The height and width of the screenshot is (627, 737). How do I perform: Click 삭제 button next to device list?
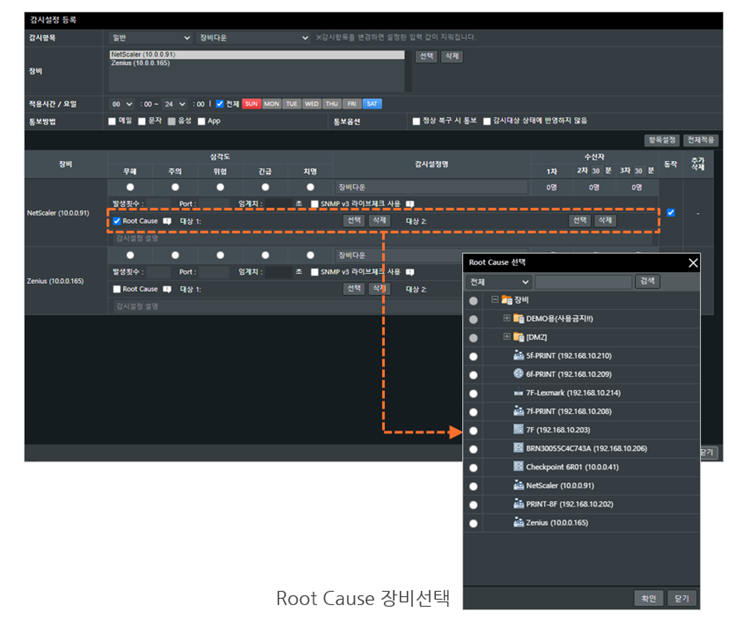pos(452,56)
